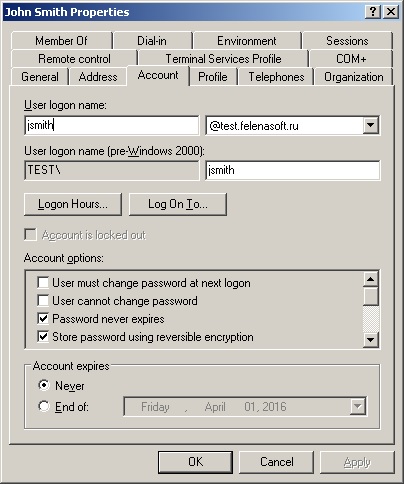Go to the Organization tab

(x=354, y=77)
